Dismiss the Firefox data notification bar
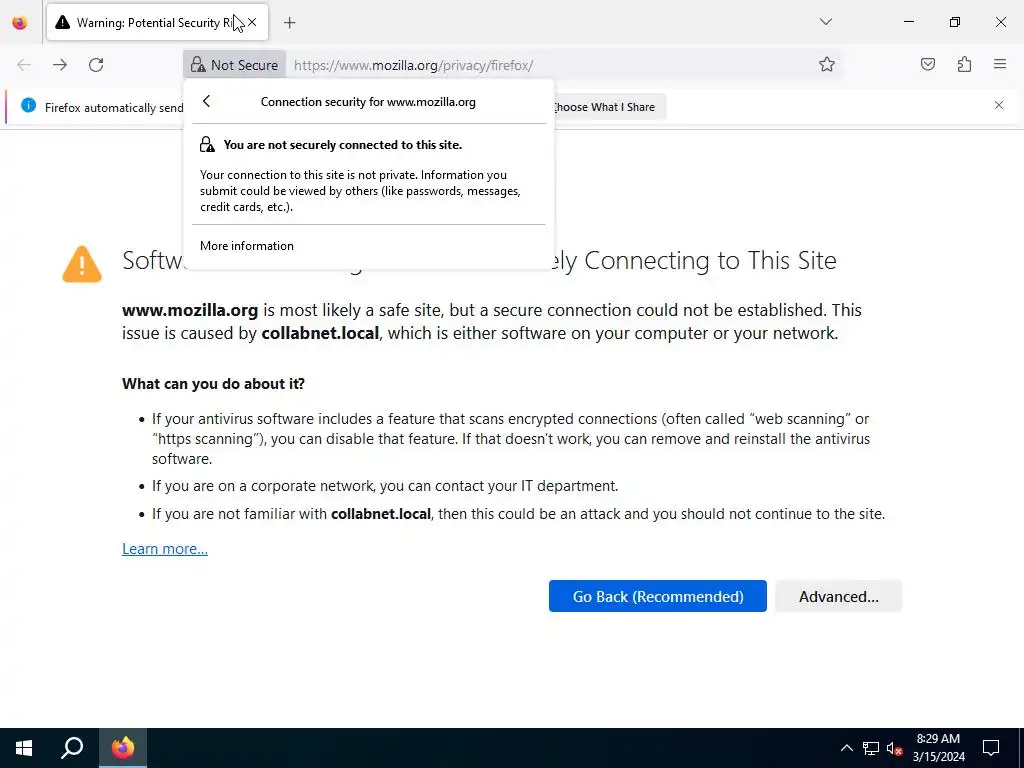This screenshot has width=1024, height=768. click(x=999, y=105)
